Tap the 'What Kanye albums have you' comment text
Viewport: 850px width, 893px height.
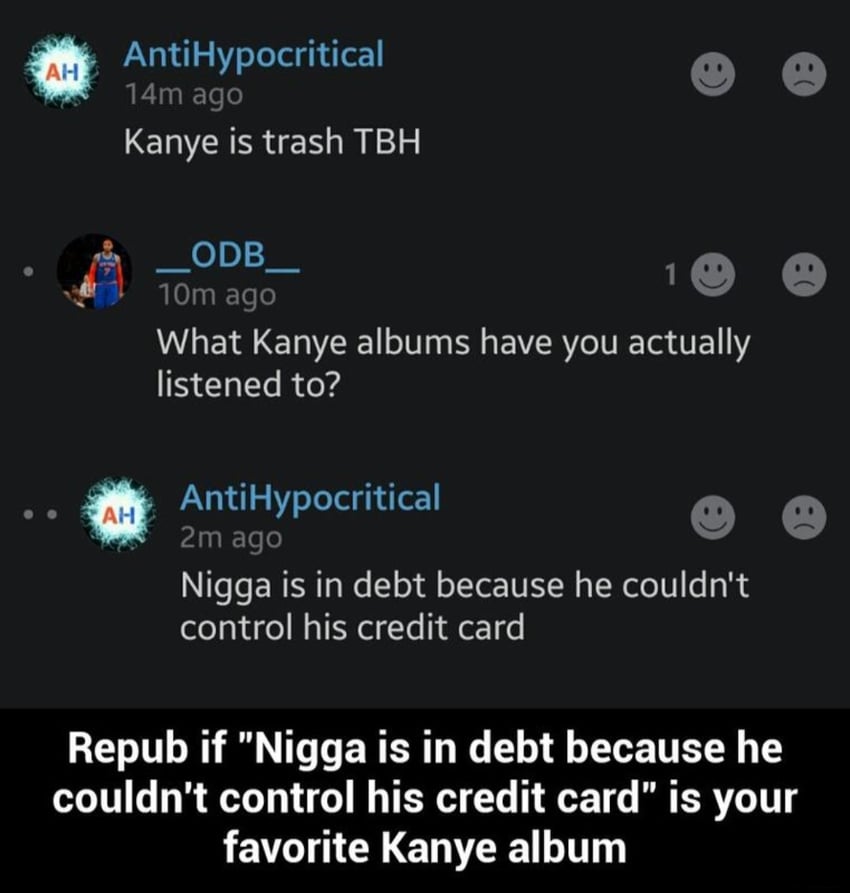453,363
